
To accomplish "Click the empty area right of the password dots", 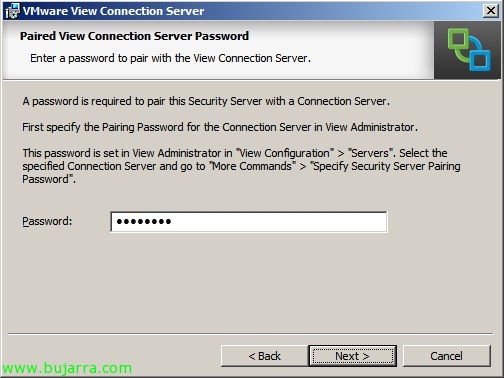I will pyautogui.click(x=279, y=222).
